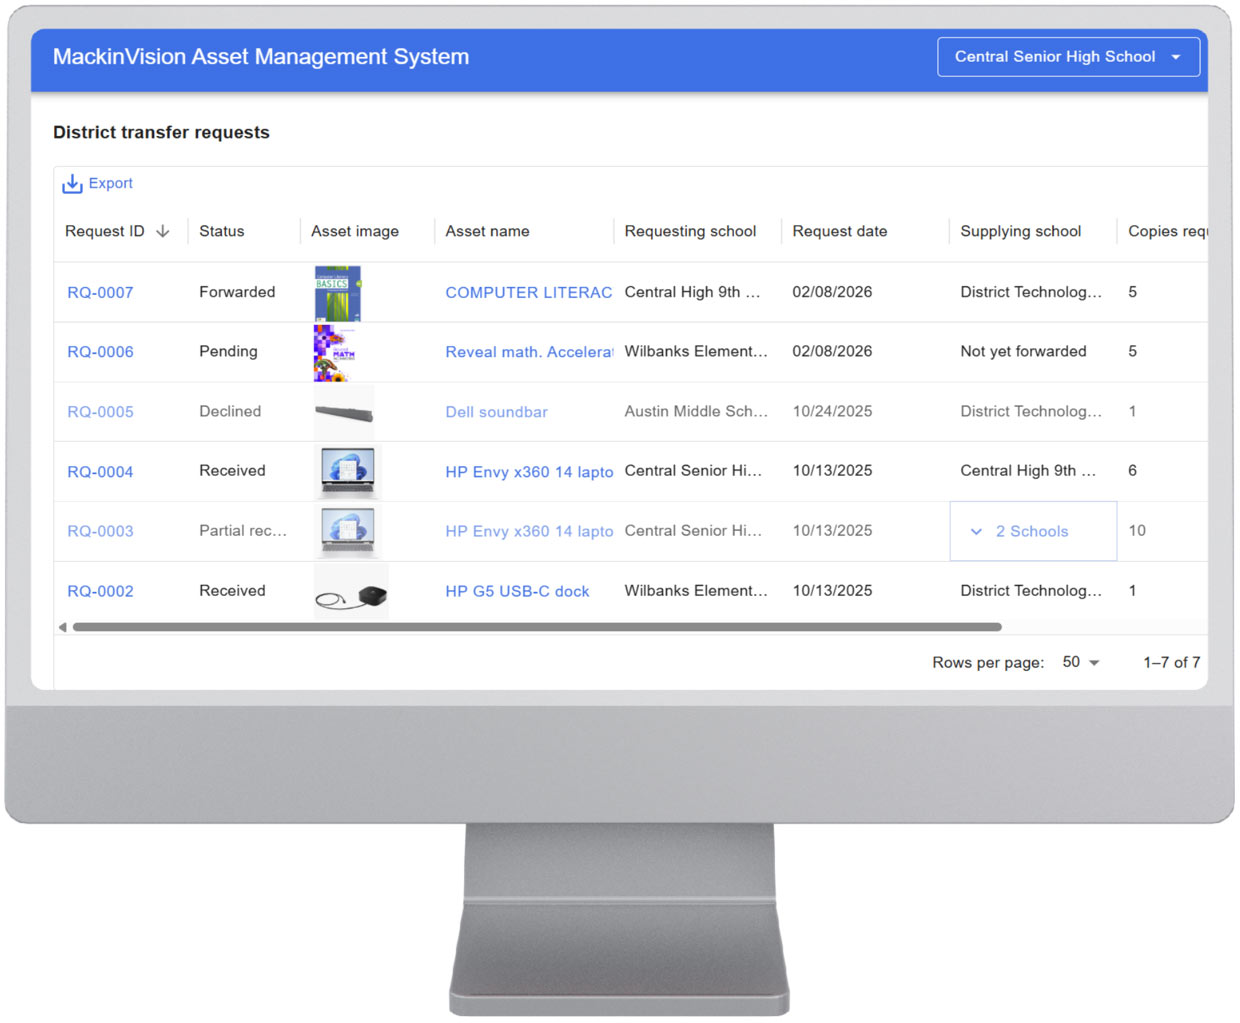Sort by the Request date column header
The height and width of the screenshot is (1023, 1240).
pos(839,231)
